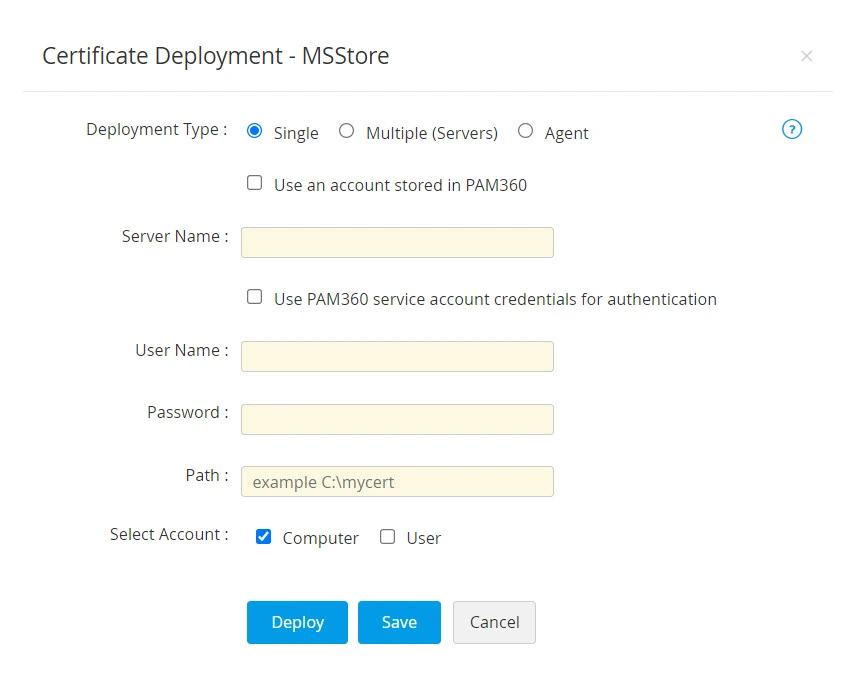Click the Server Name label text
The image size is (846, 684).
(171, 236)
